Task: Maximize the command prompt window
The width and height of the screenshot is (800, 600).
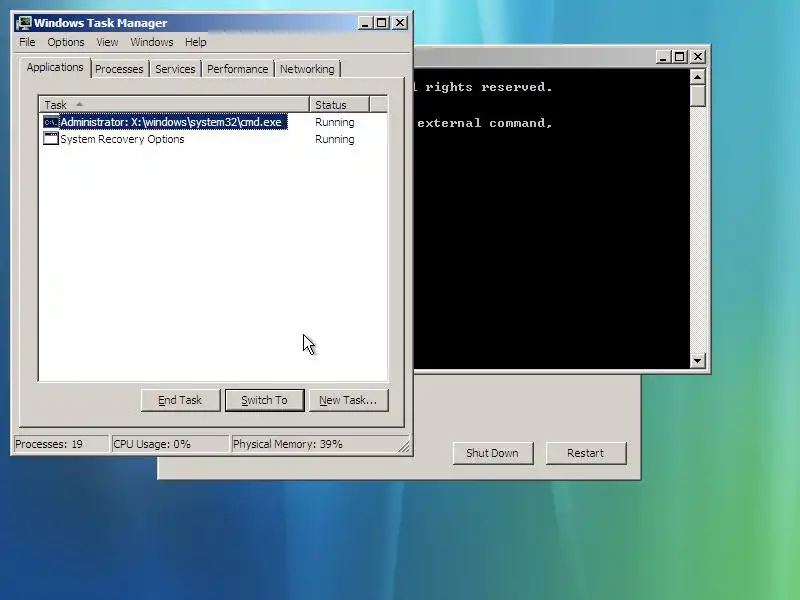Action: (680, 57)
